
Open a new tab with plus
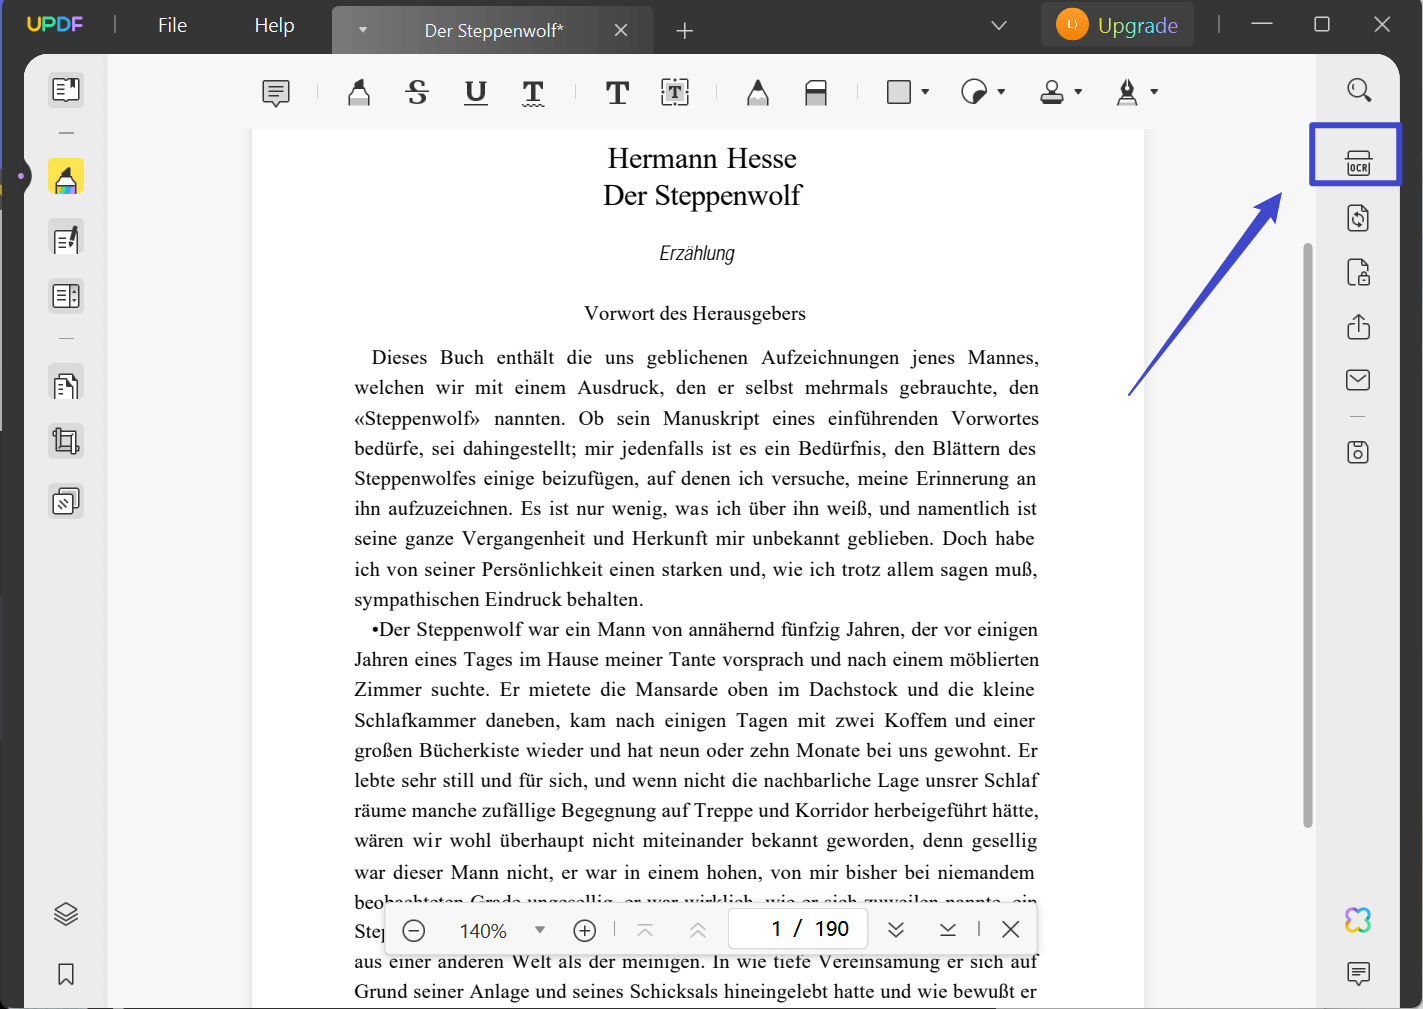point(684,31)
